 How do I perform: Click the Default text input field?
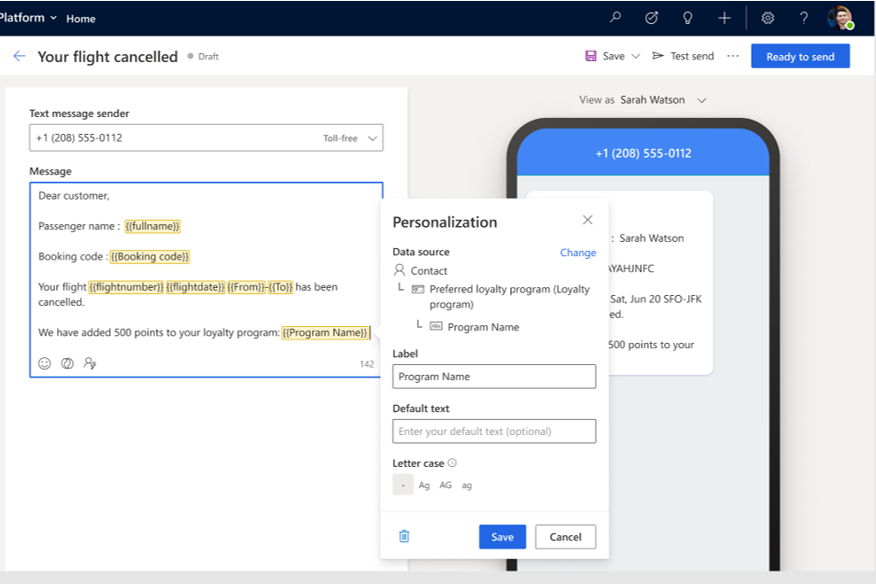coord(494,432)
